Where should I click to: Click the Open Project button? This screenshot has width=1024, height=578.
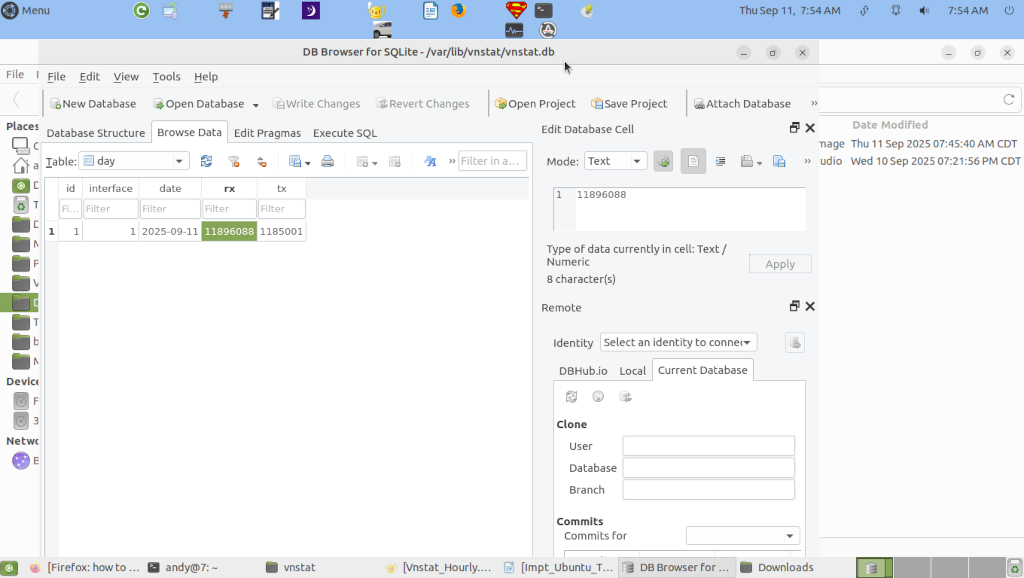tap(535, 104)
